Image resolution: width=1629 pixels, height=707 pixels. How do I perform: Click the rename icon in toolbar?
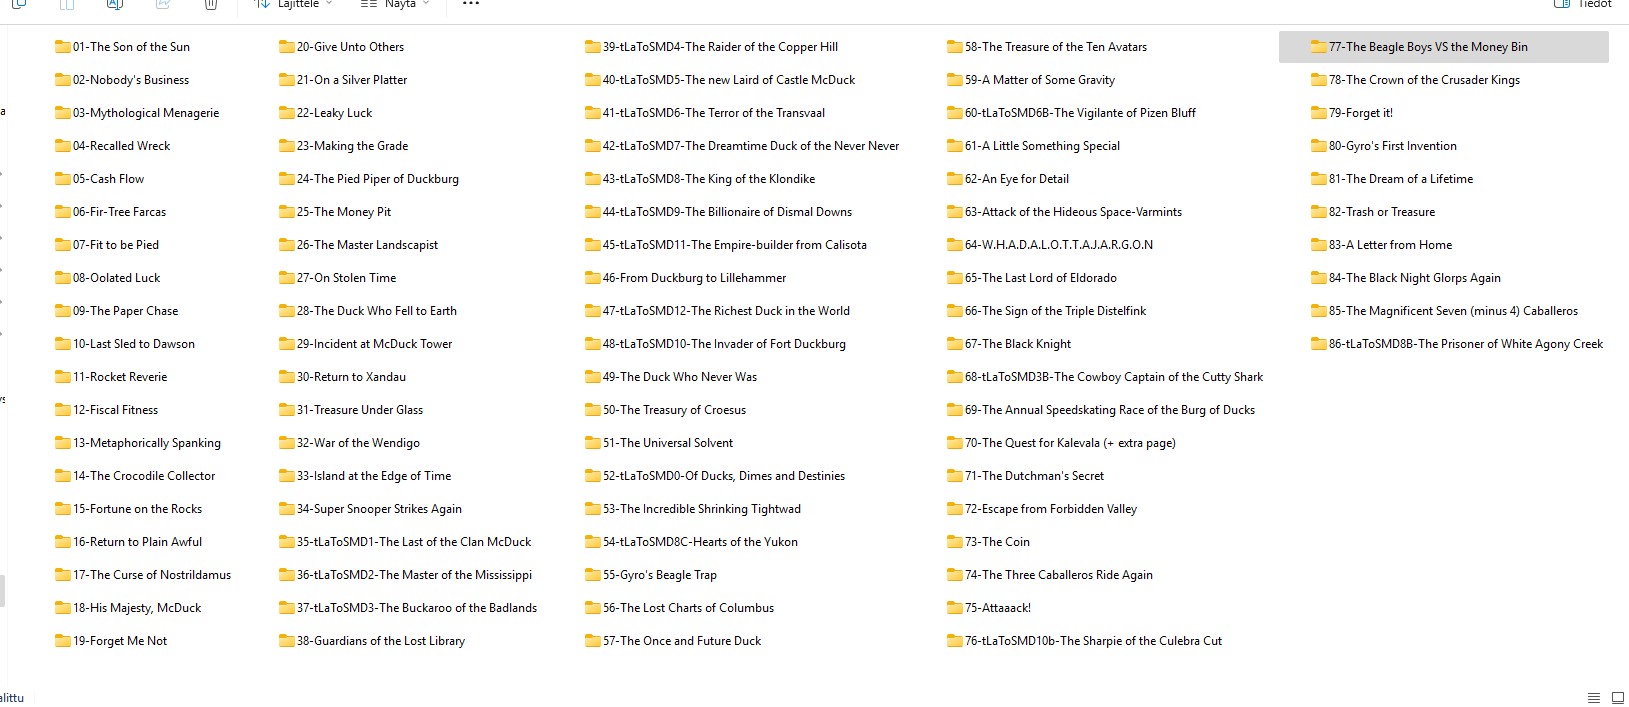coord(114,4)
